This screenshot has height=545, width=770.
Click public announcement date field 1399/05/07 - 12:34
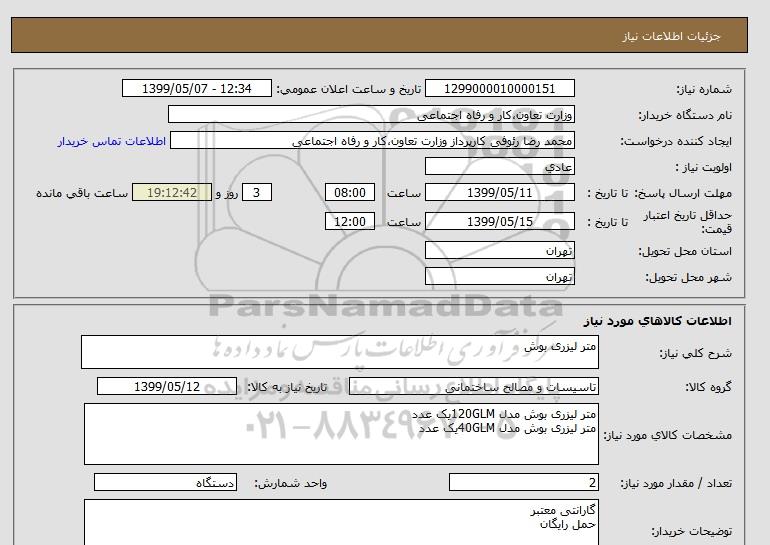[x=196, y=88]
